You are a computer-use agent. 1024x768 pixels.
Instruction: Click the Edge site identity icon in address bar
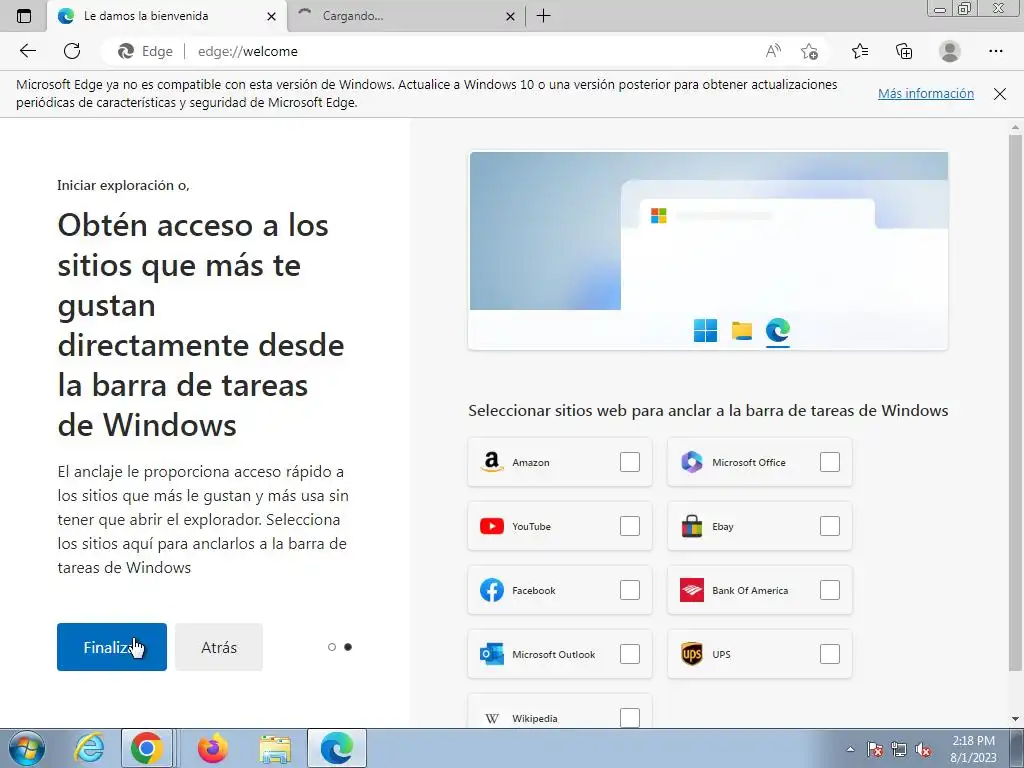click(x=126, y=51)
